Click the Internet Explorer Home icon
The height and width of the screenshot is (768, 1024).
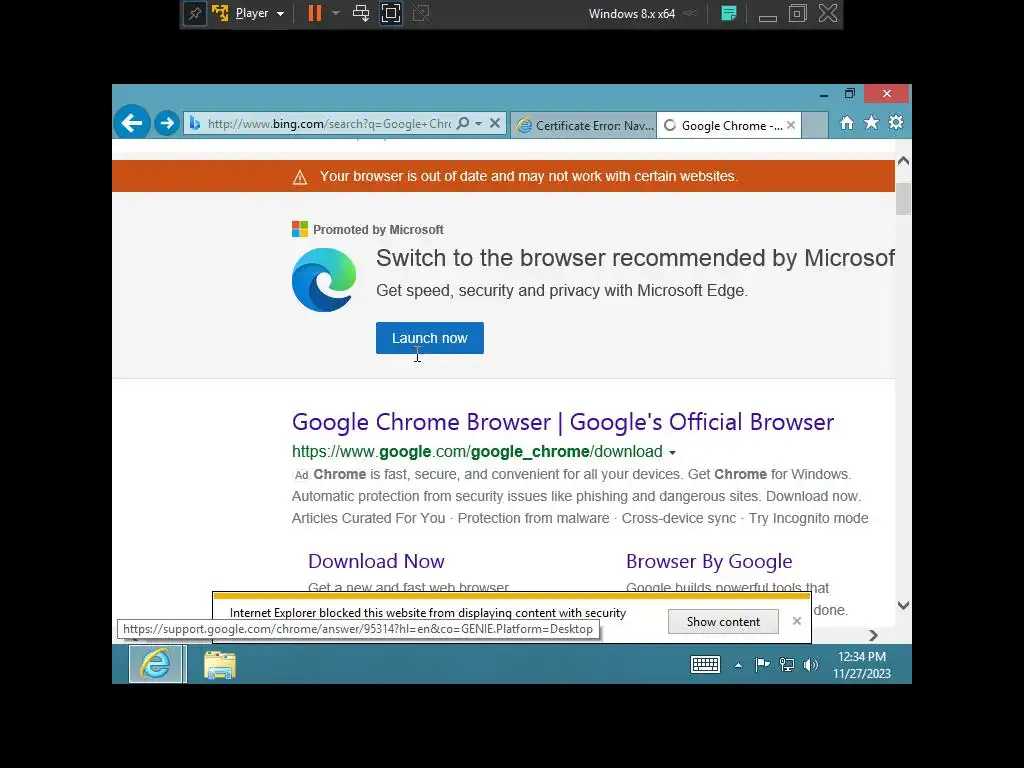[846, 123]
